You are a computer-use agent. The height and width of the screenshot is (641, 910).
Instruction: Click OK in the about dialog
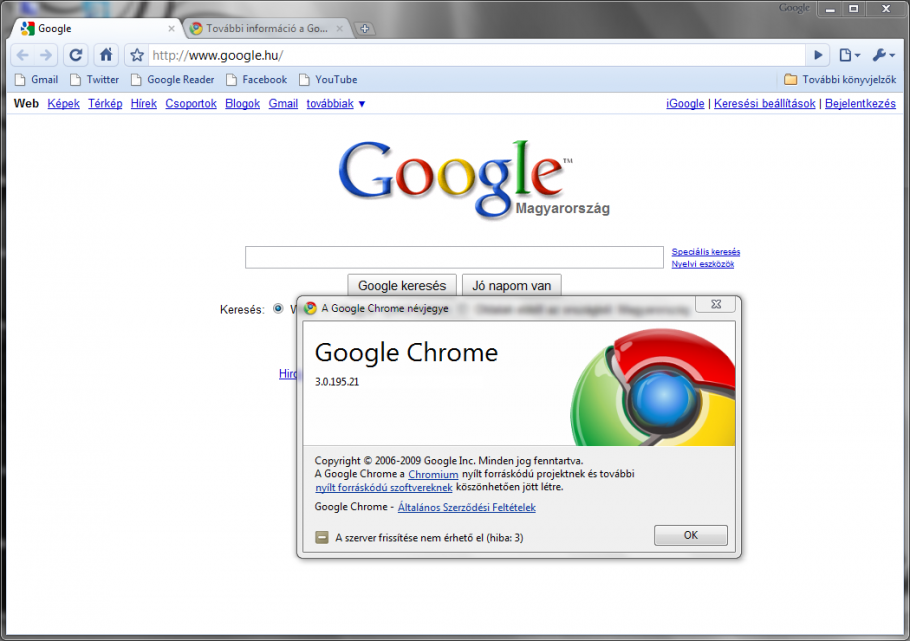click(691, 535)
